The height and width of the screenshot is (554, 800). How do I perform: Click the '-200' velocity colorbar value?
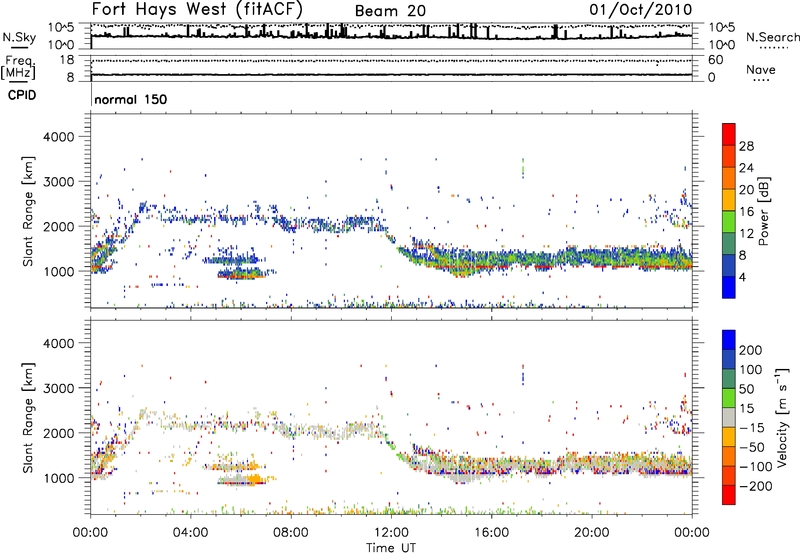[756, 486]
